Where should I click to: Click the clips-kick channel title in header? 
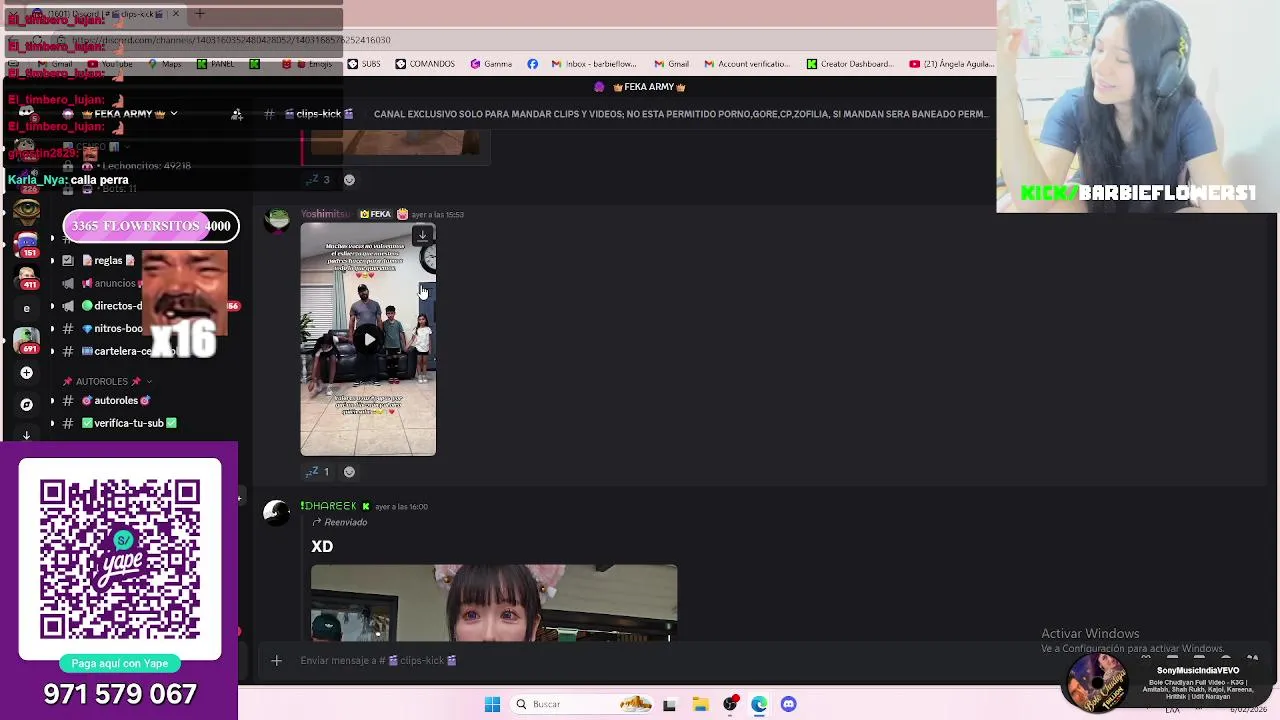click(318, 114)
